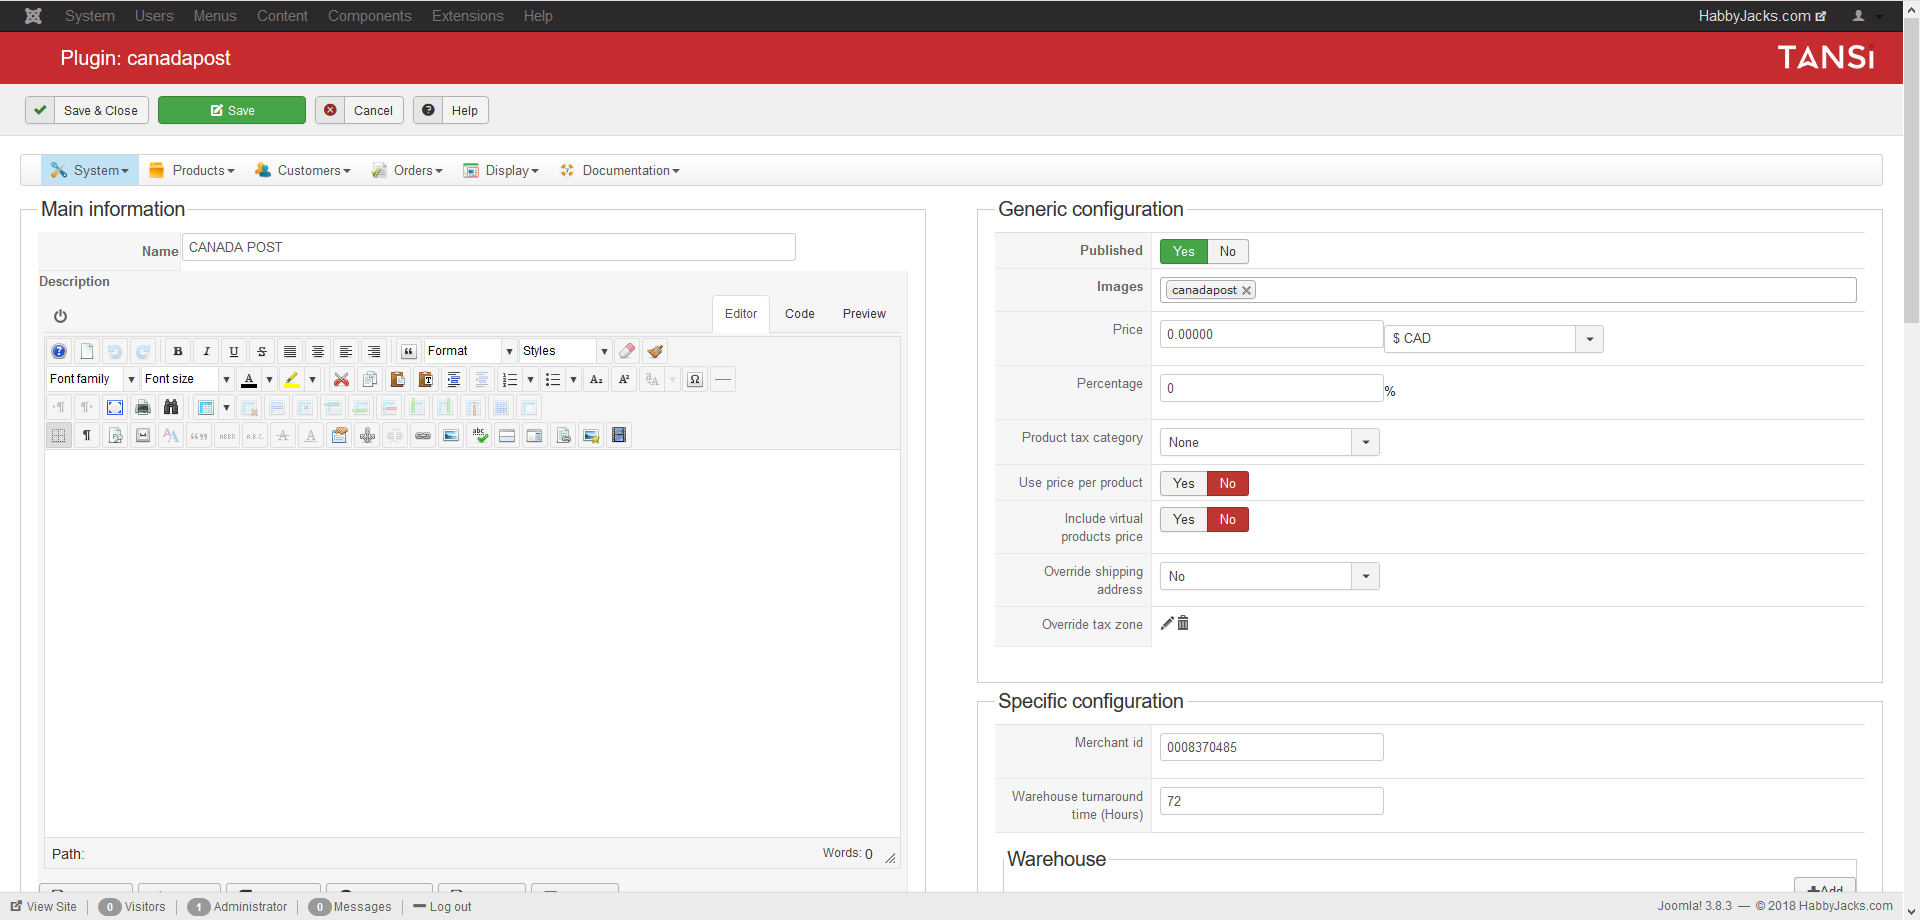
Task: Click the eraser remove formatting icon
Action: click(x=627, y=351)
